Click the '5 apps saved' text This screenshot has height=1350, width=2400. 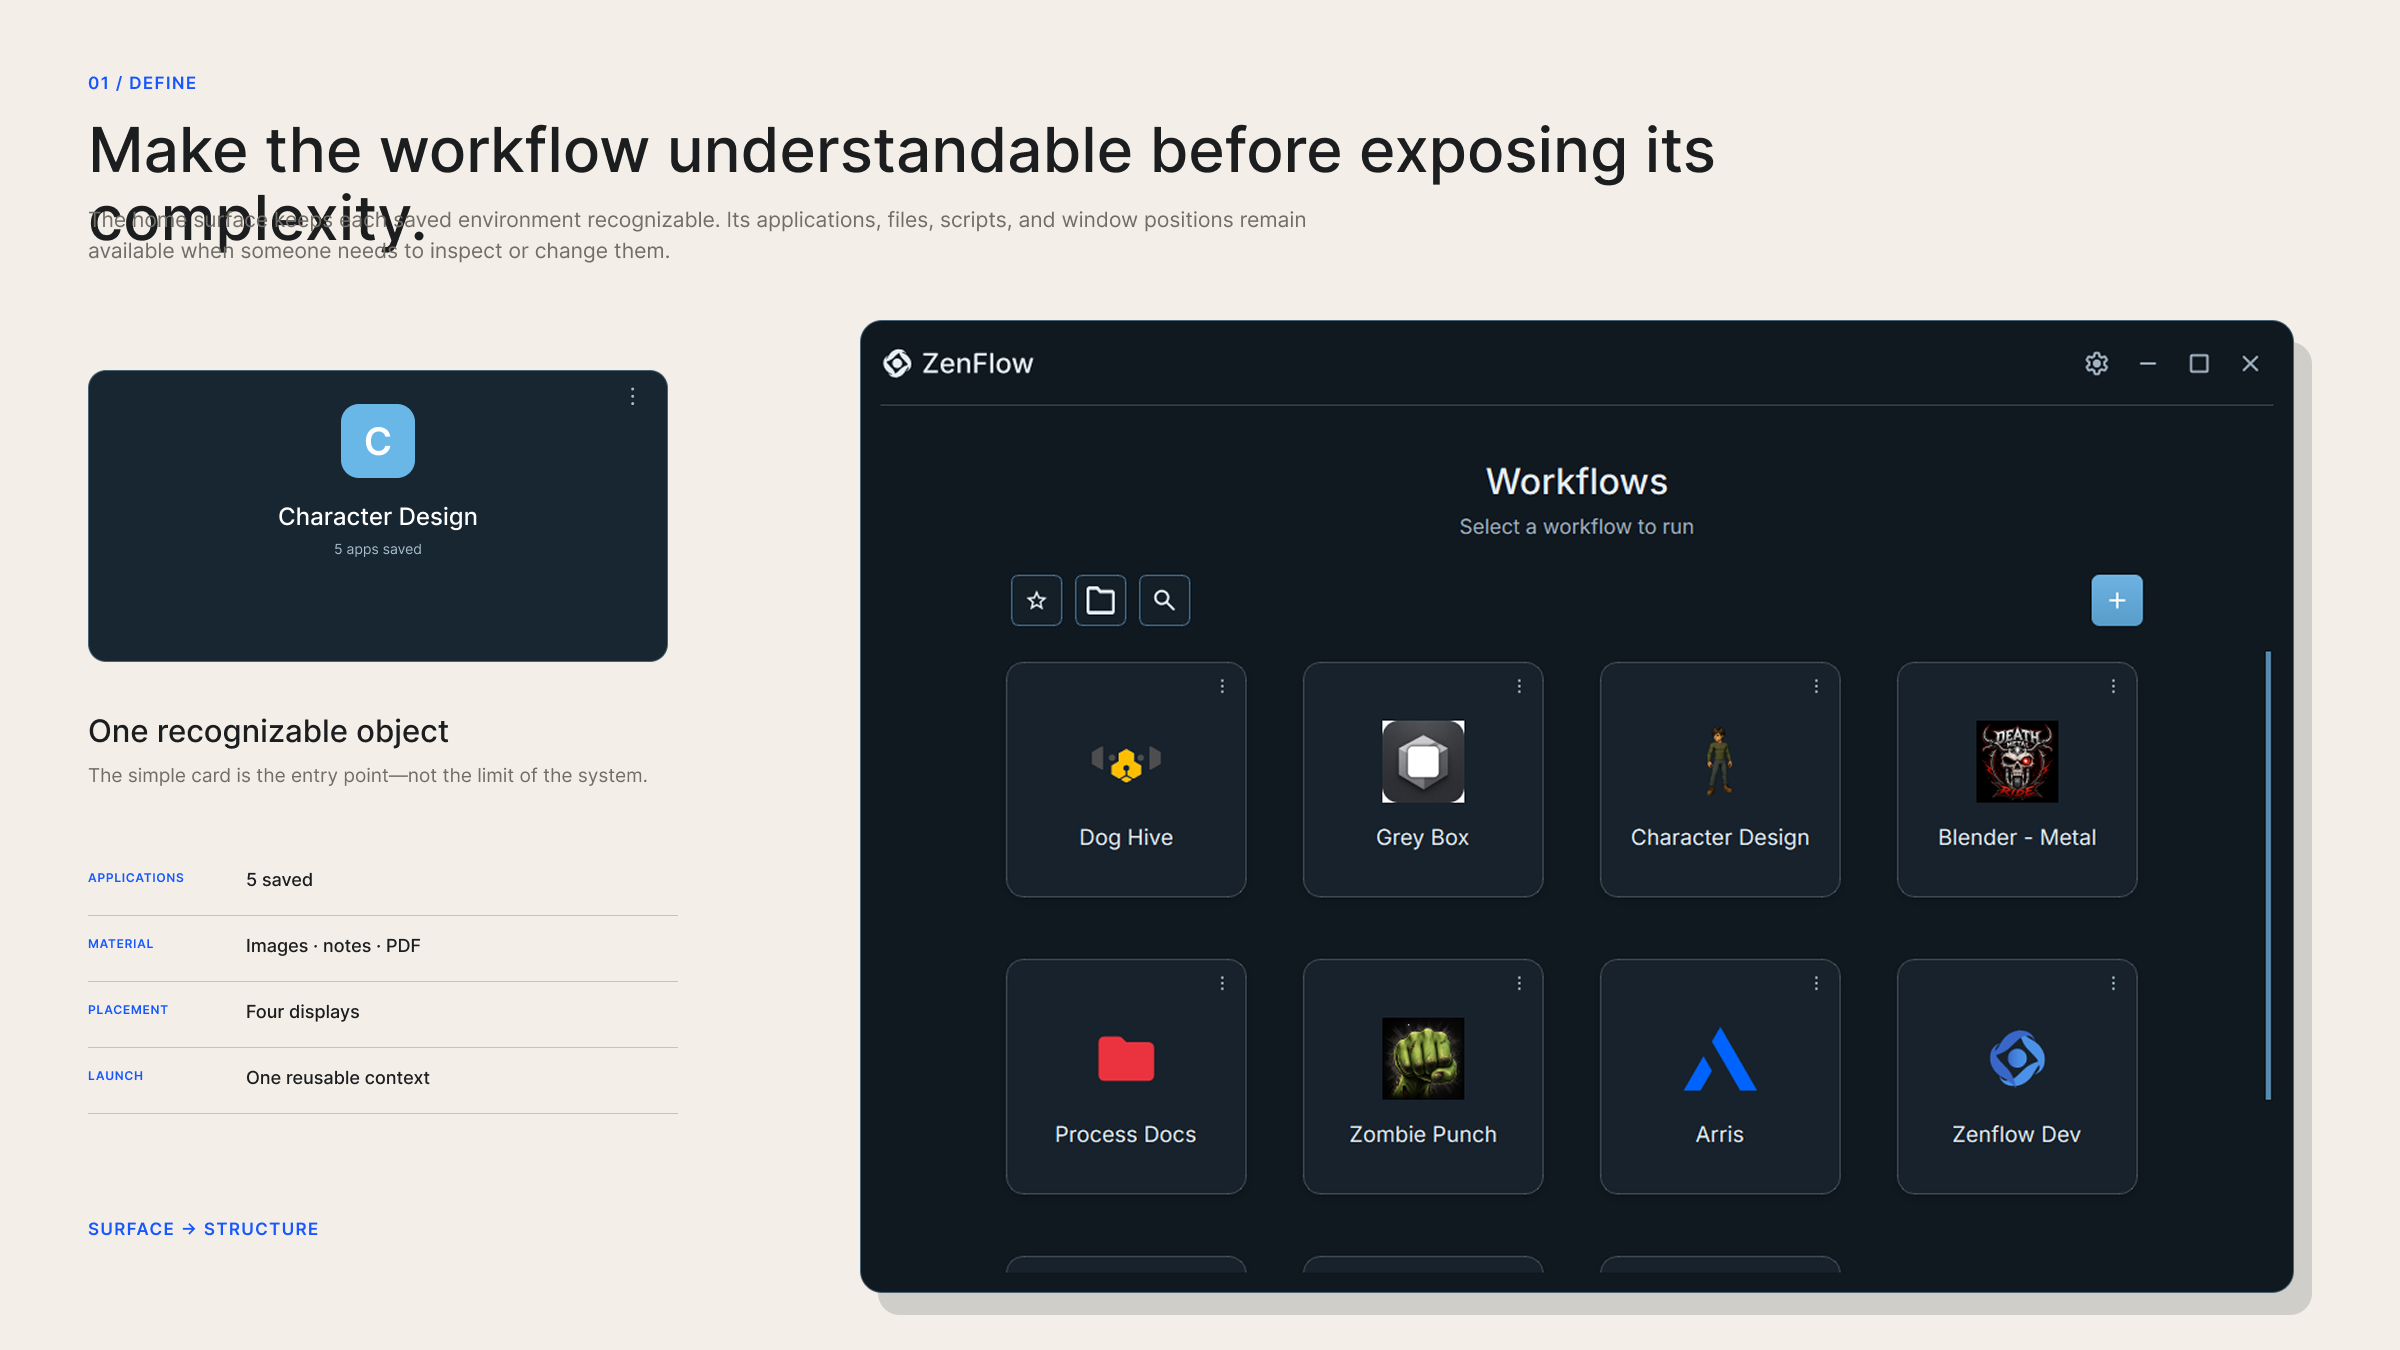(x=378, y=549)
